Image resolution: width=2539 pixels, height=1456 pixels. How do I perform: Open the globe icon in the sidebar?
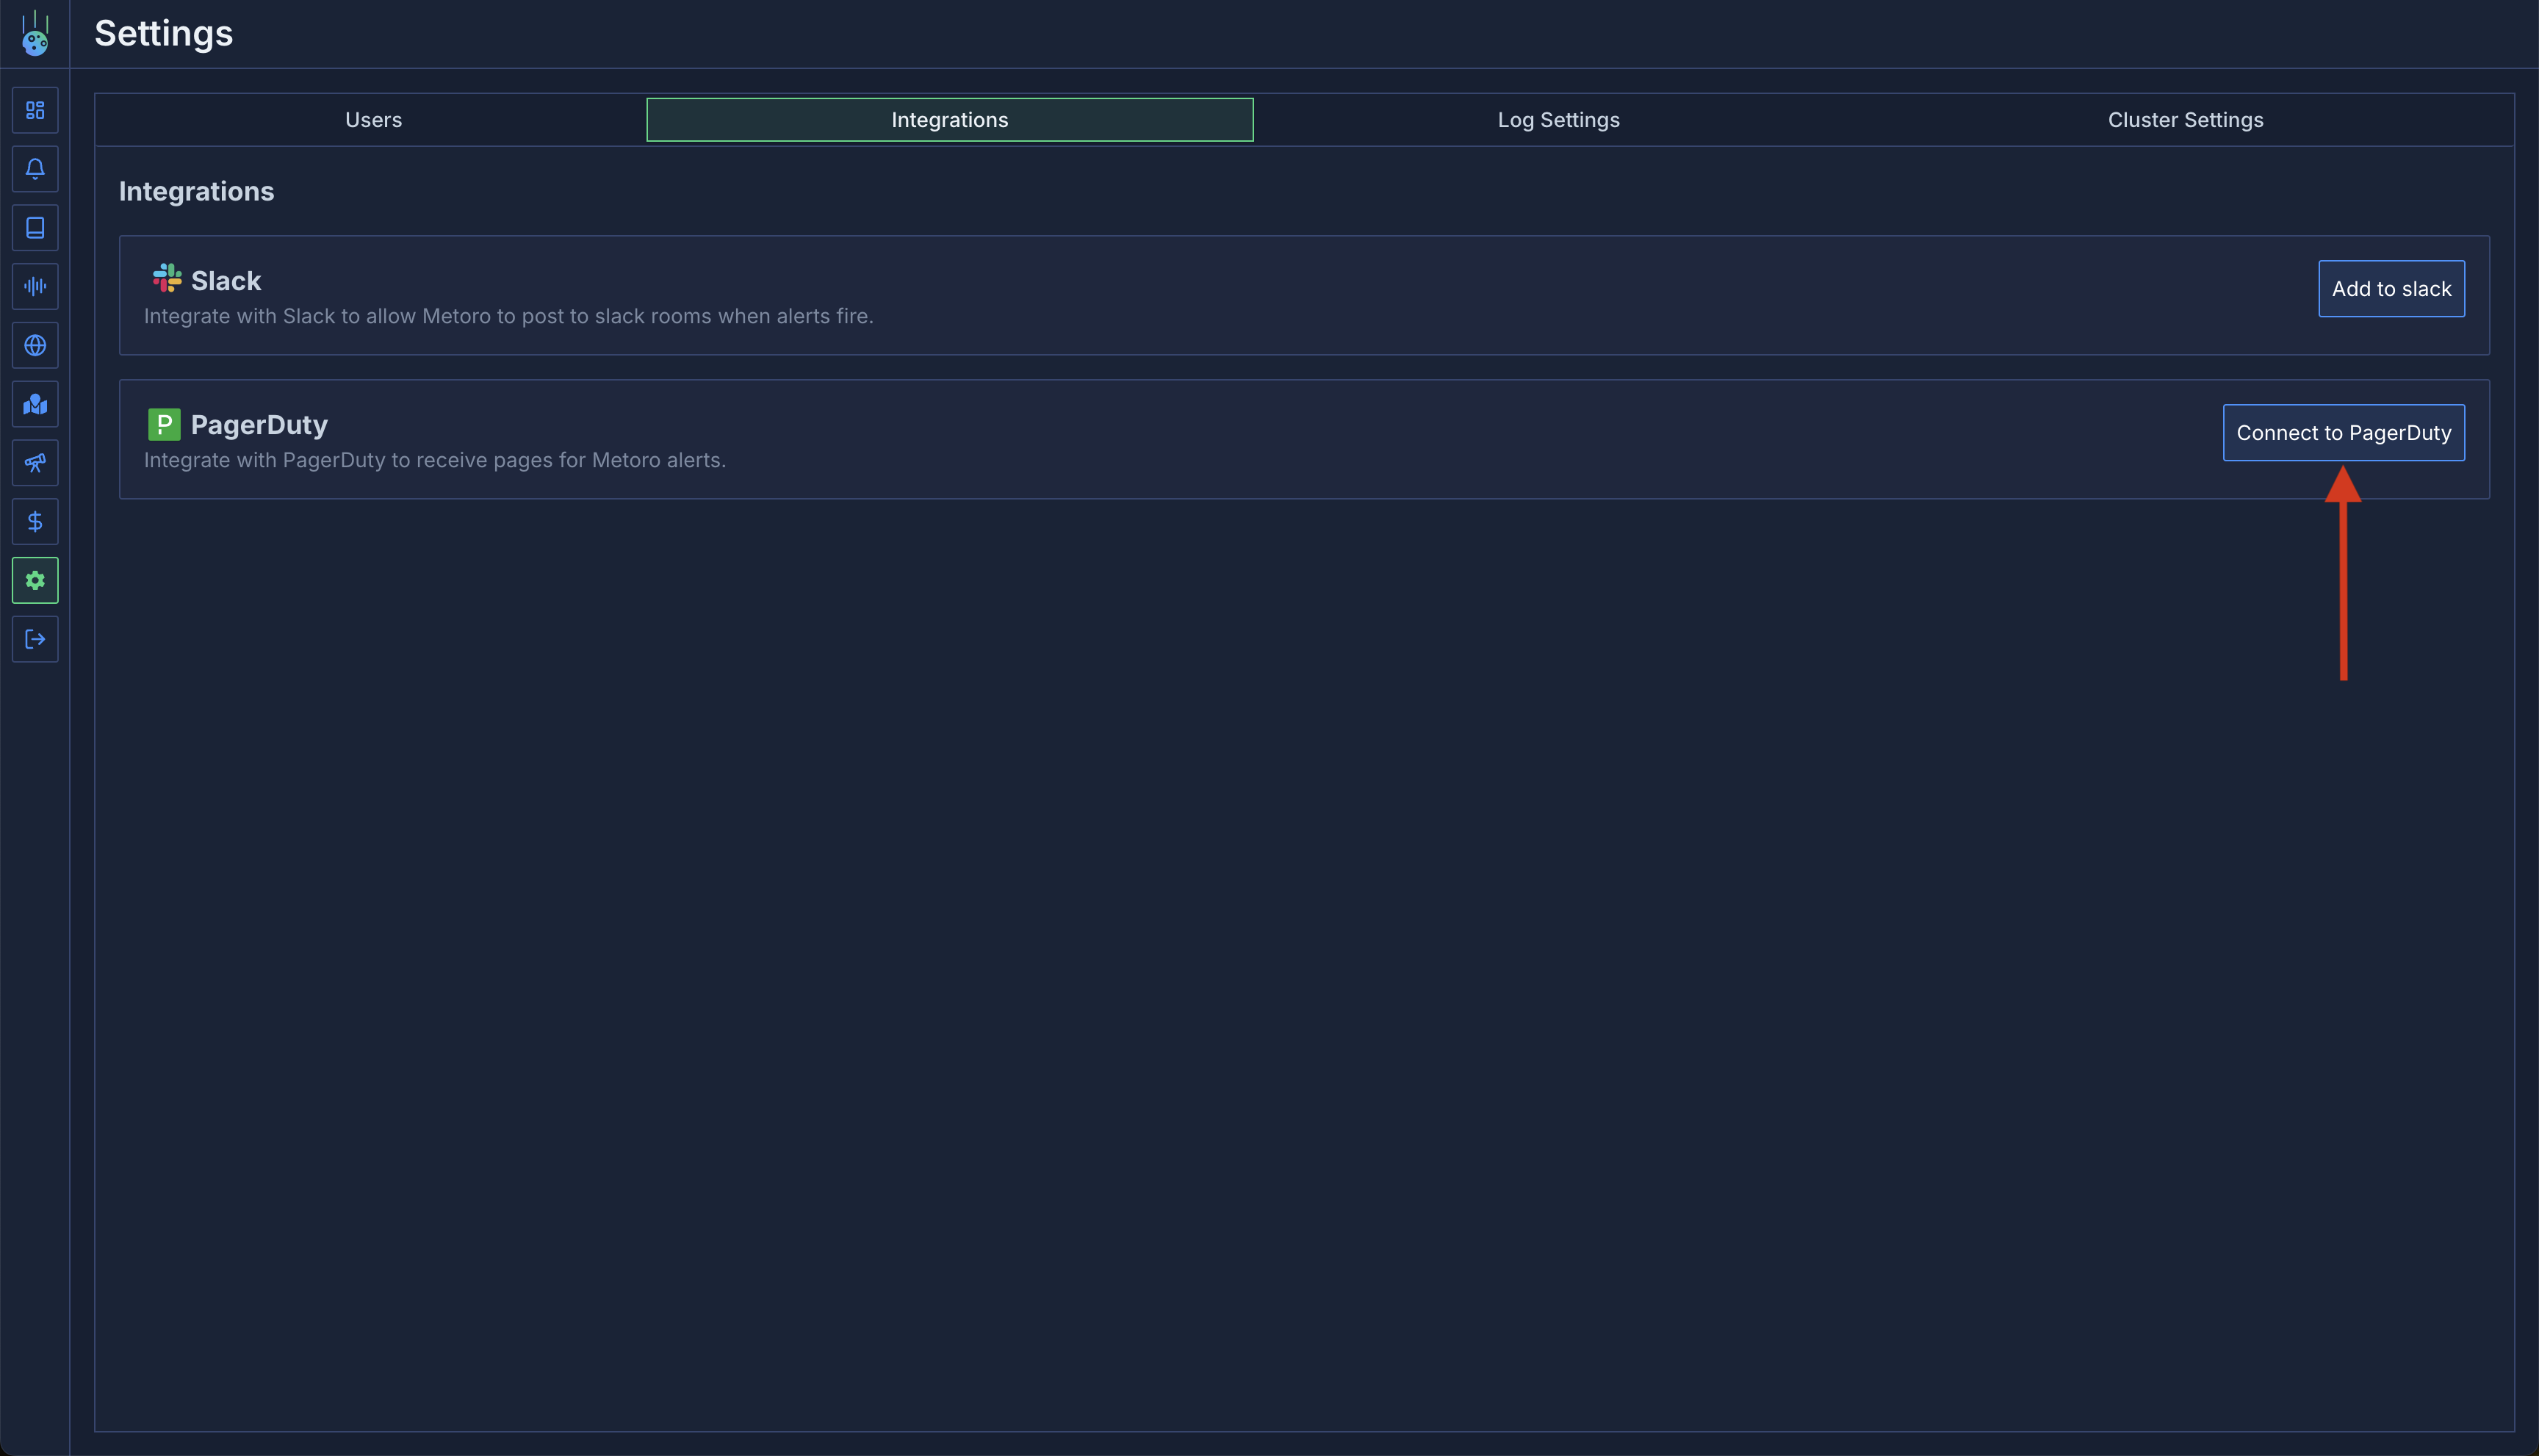pos(35,345)
